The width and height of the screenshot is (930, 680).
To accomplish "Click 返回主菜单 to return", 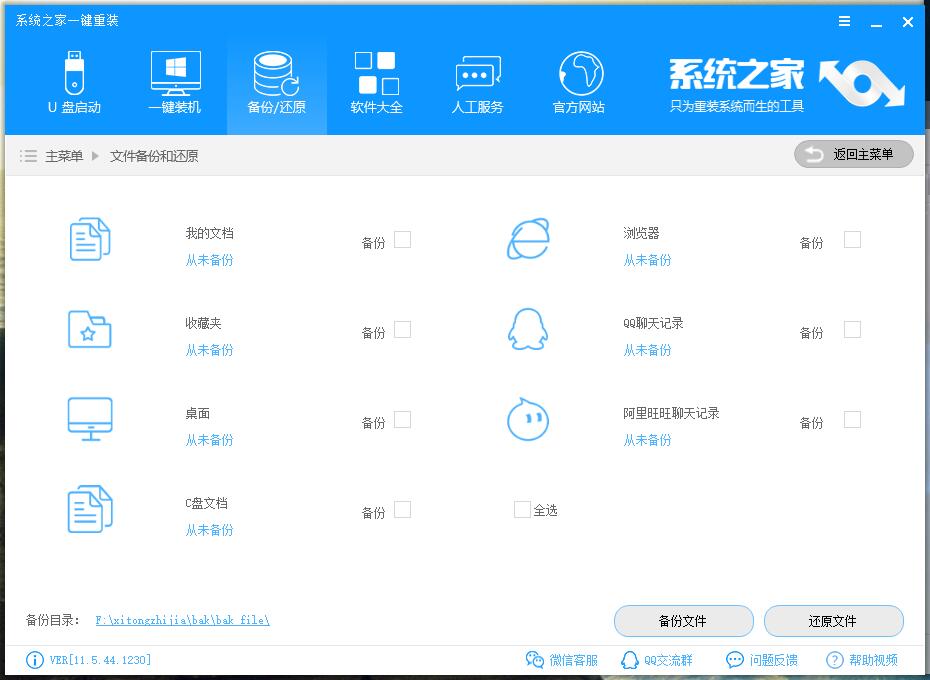I will pyautogui.click(x=853, y=154).
